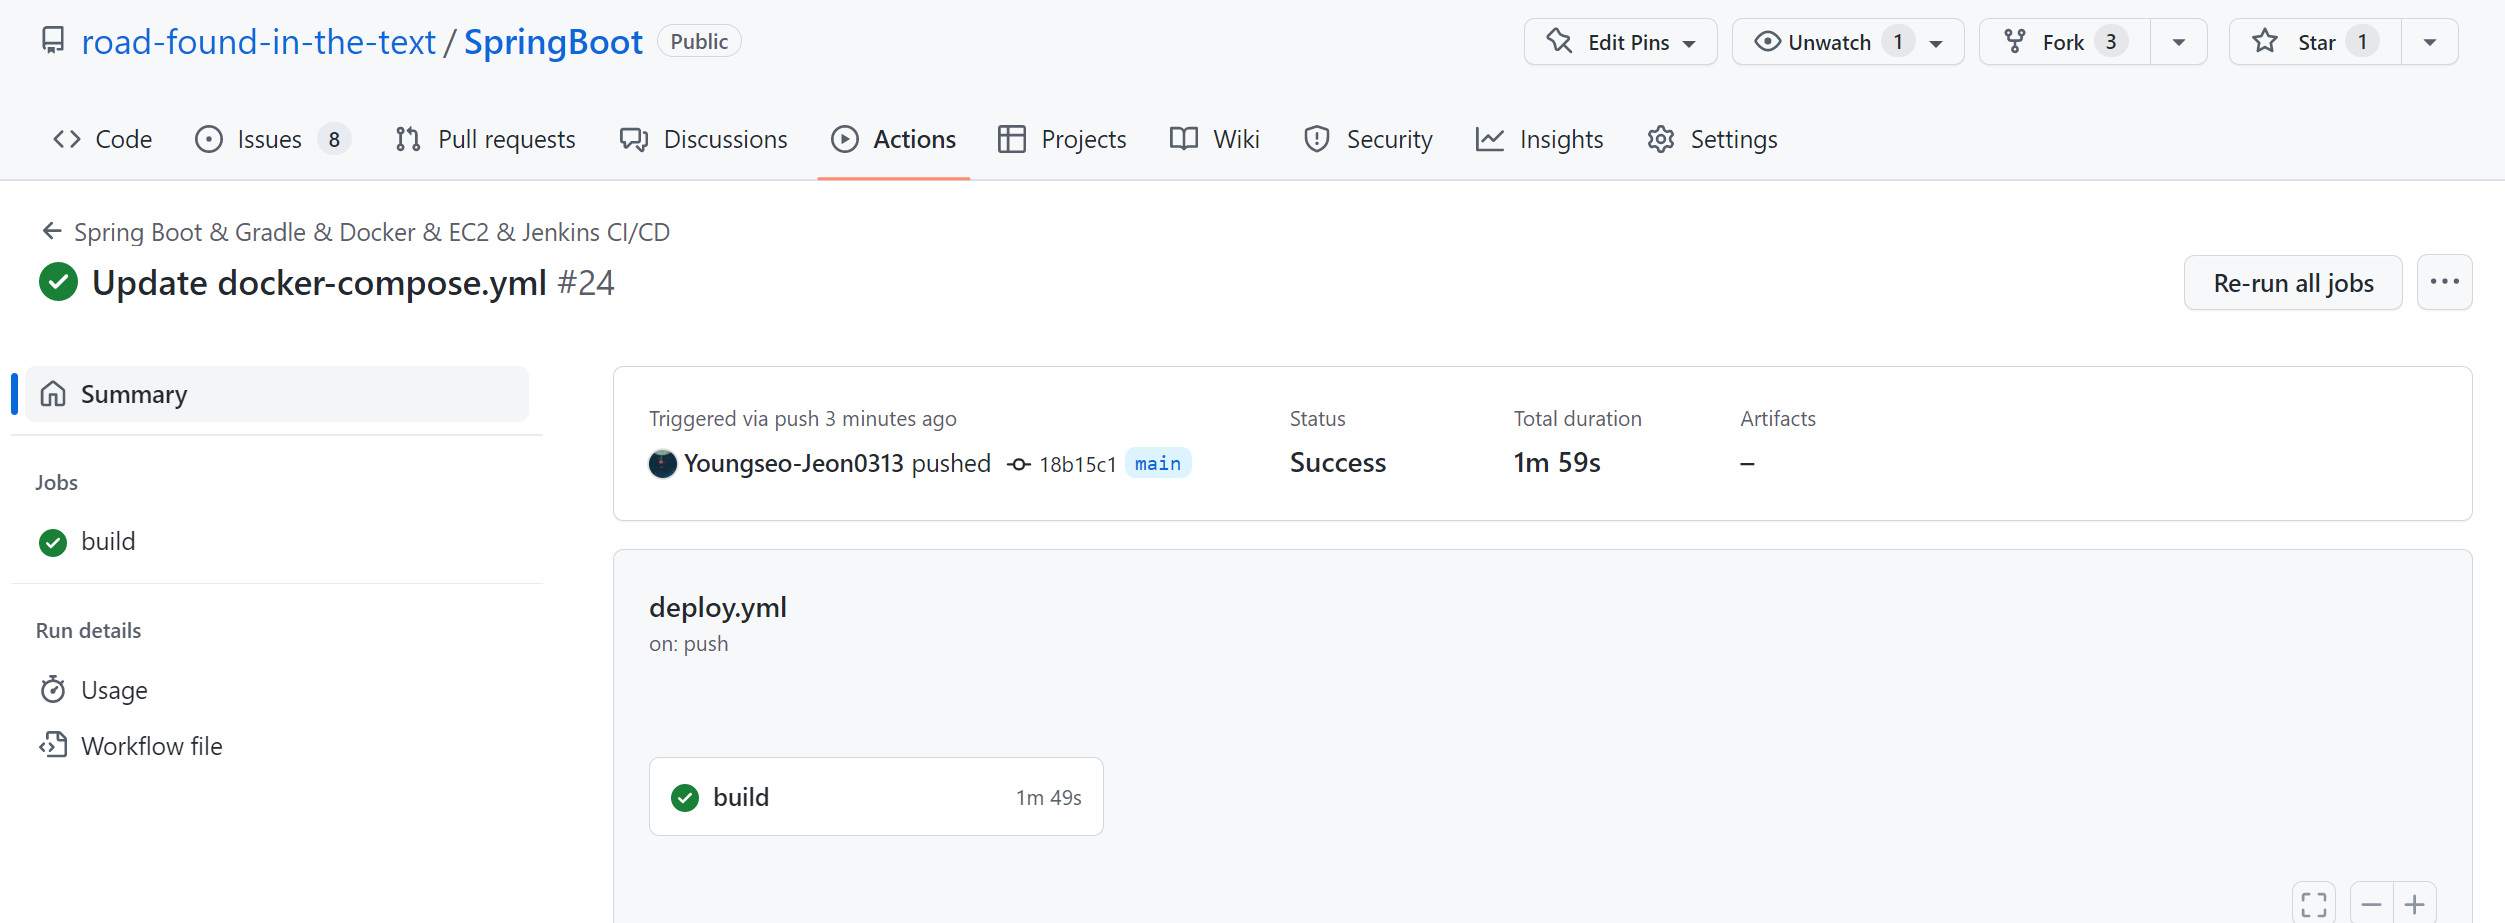Open the road-found-in-the-text owner link

tap(258, 42)
